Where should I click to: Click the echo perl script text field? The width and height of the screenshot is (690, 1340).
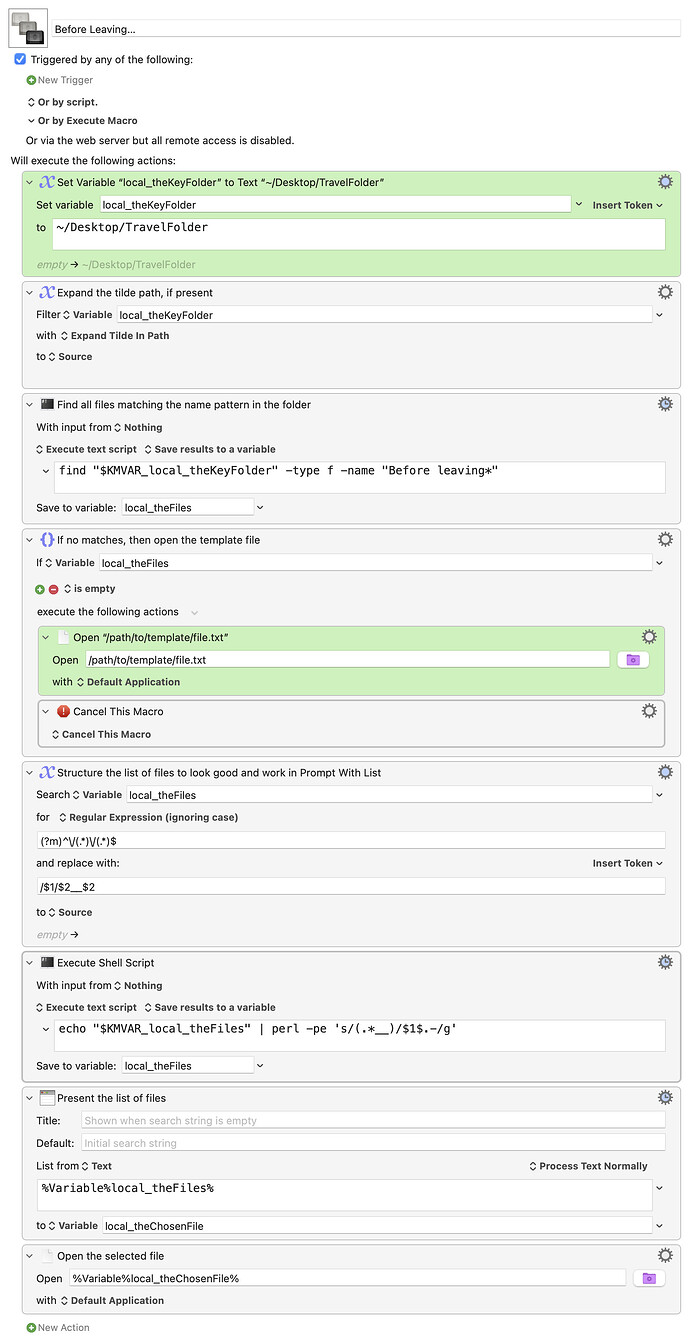coord(360,1035)
